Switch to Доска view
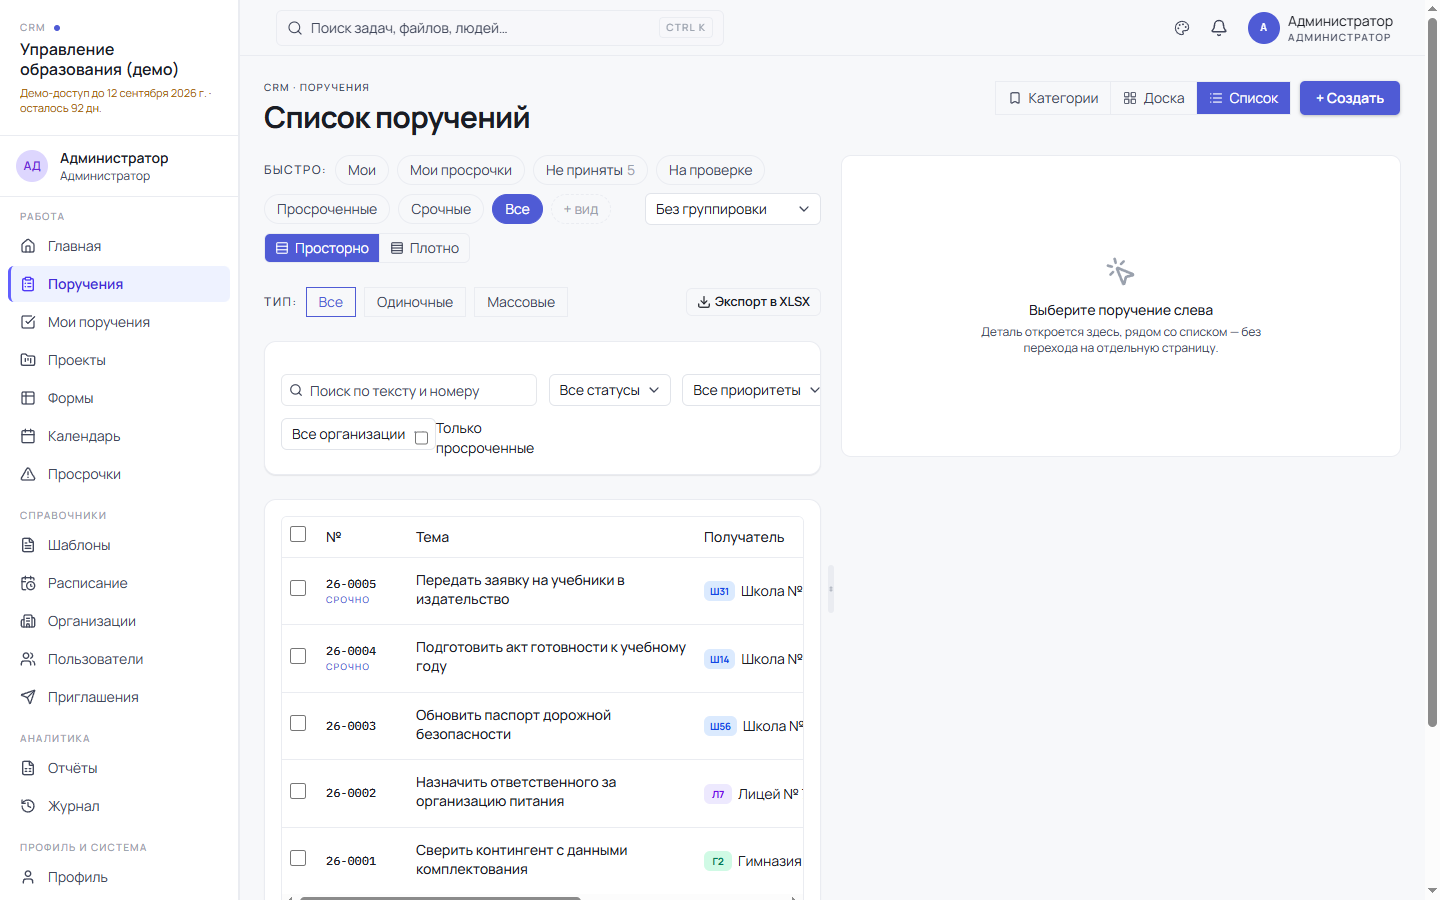The image size is (1440, 900). (1154, 98)
